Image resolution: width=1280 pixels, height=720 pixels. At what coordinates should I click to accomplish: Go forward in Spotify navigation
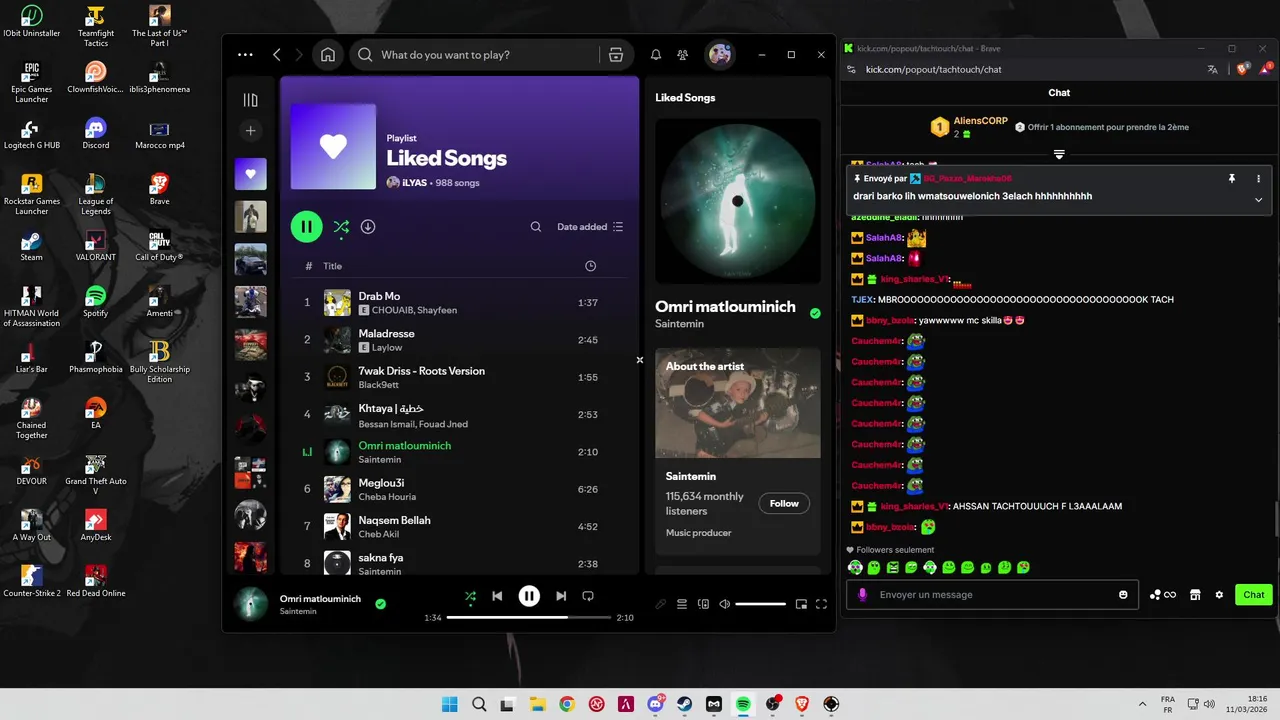(299, 55)
